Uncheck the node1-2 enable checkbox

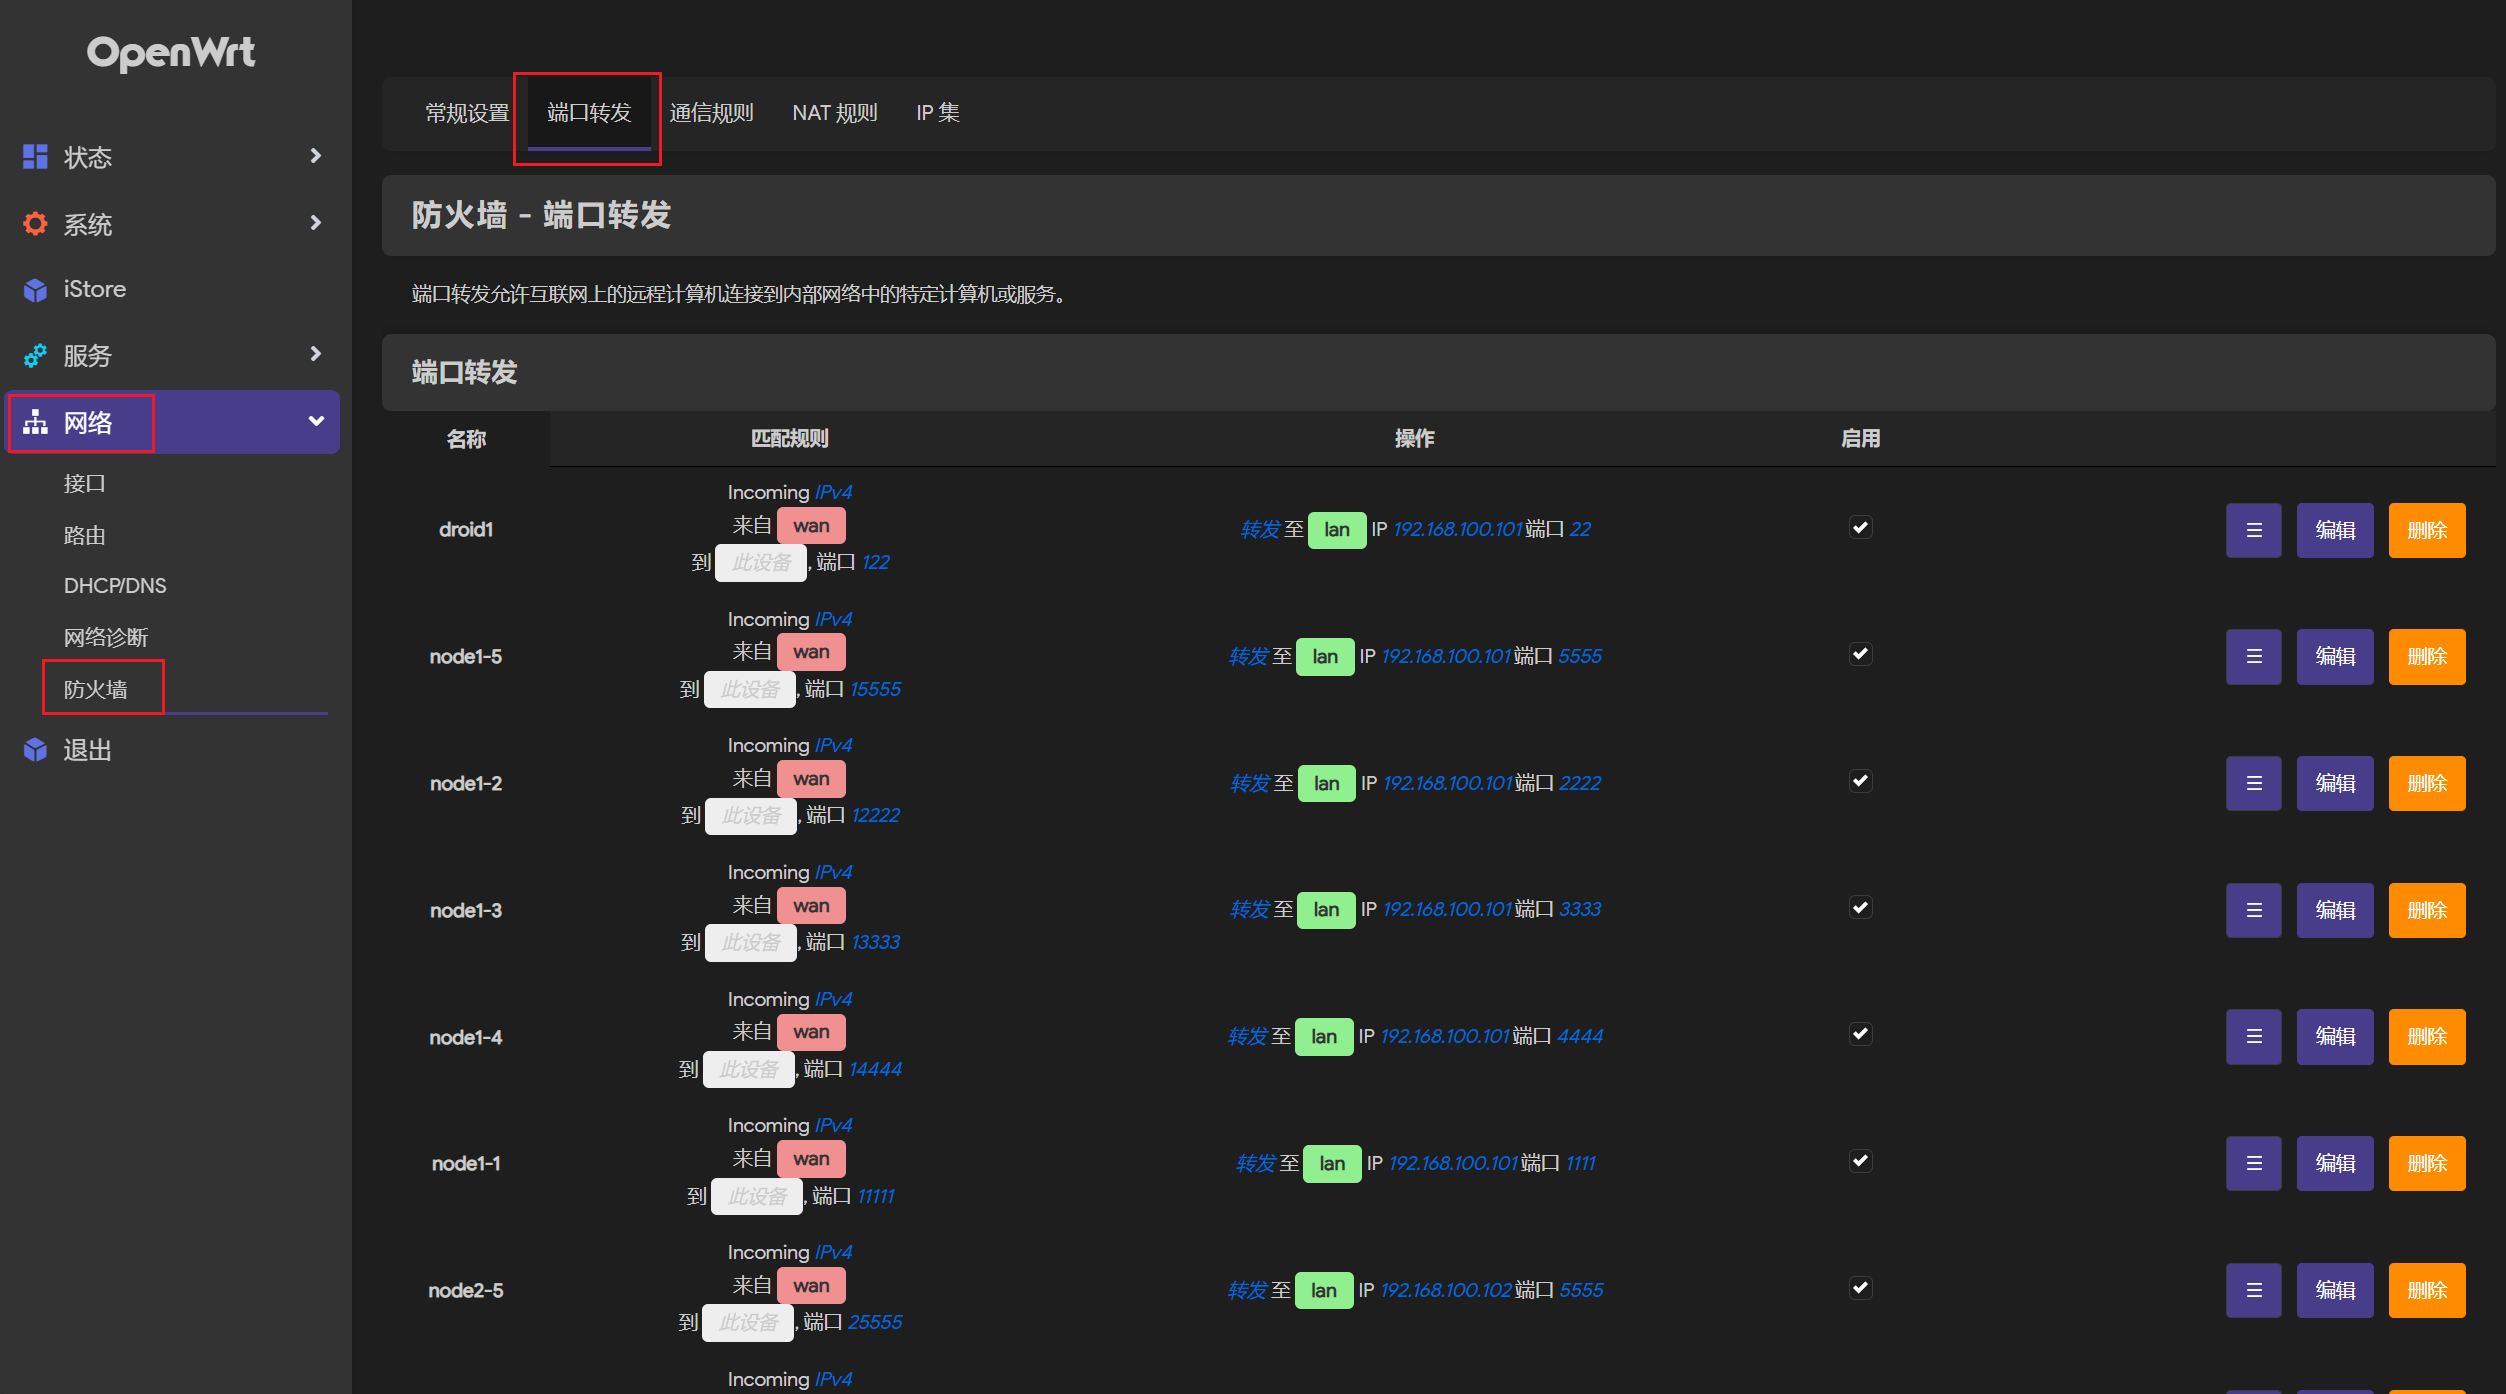pos(1860,781)
